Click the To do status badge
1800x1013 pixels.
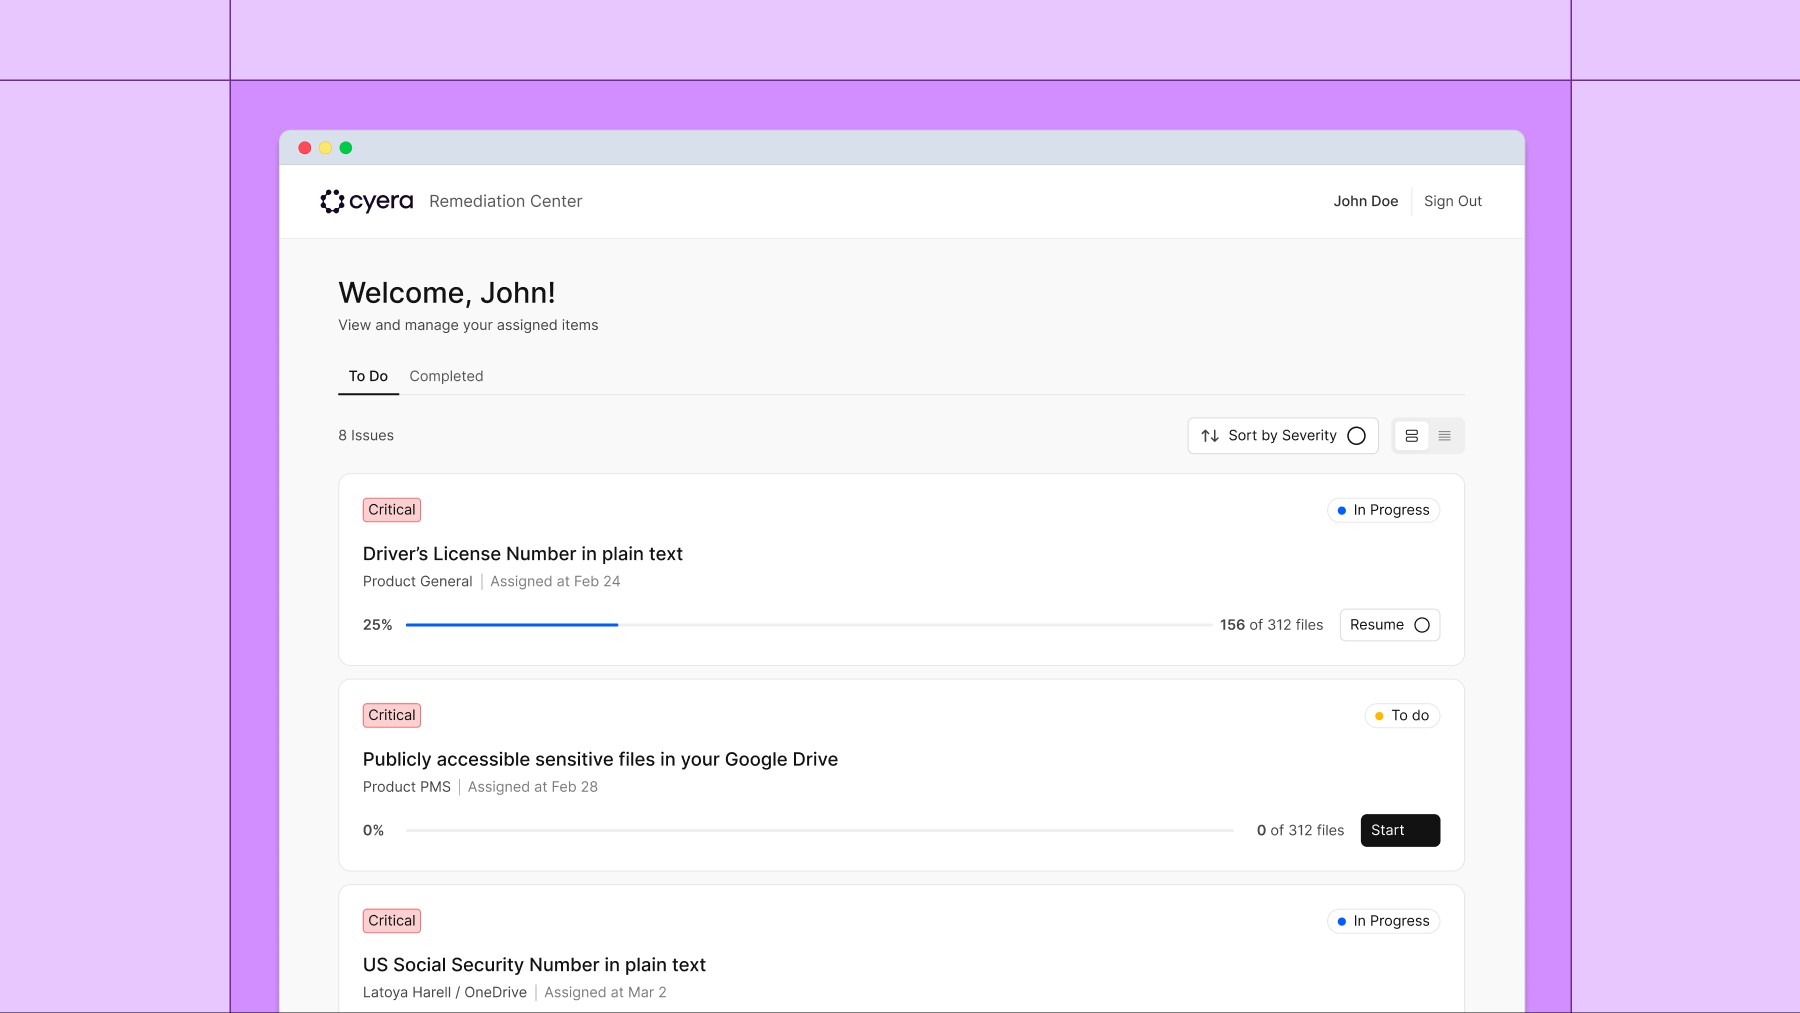pyautogui.click(x=1402, y=716)
